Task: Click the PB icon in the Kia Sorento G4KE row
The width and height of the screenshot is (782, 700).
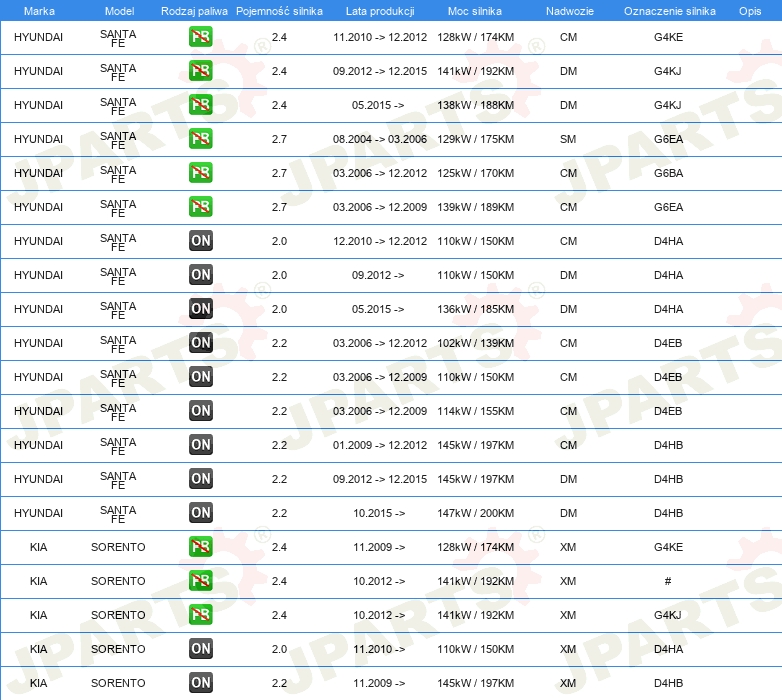Action: pos(200,546)
